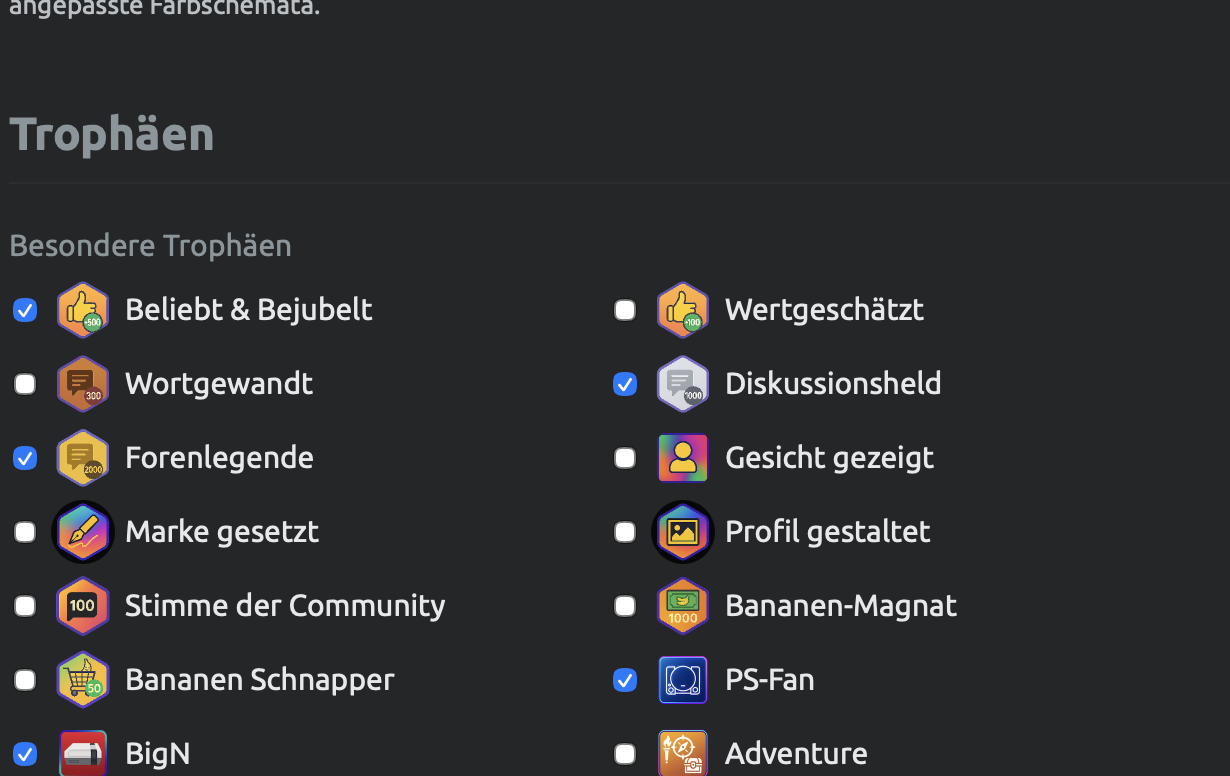Click the Stimme der Community 100 icon
1230x776 pixels.
pyautogui.click(x=83, y=606)
